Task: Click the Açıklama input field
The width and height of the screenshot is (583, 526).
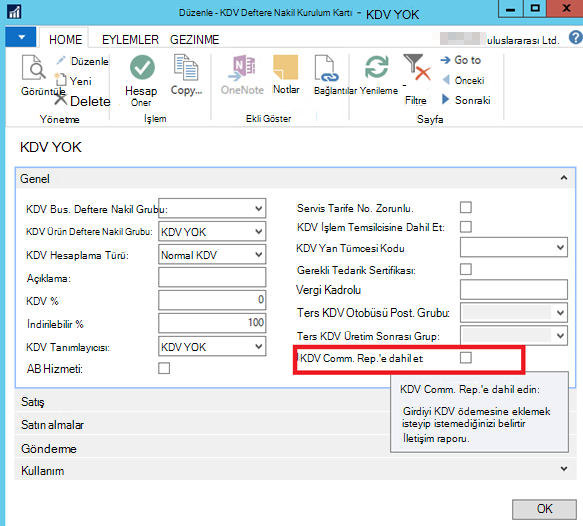Action: click(x=212, y=277)
